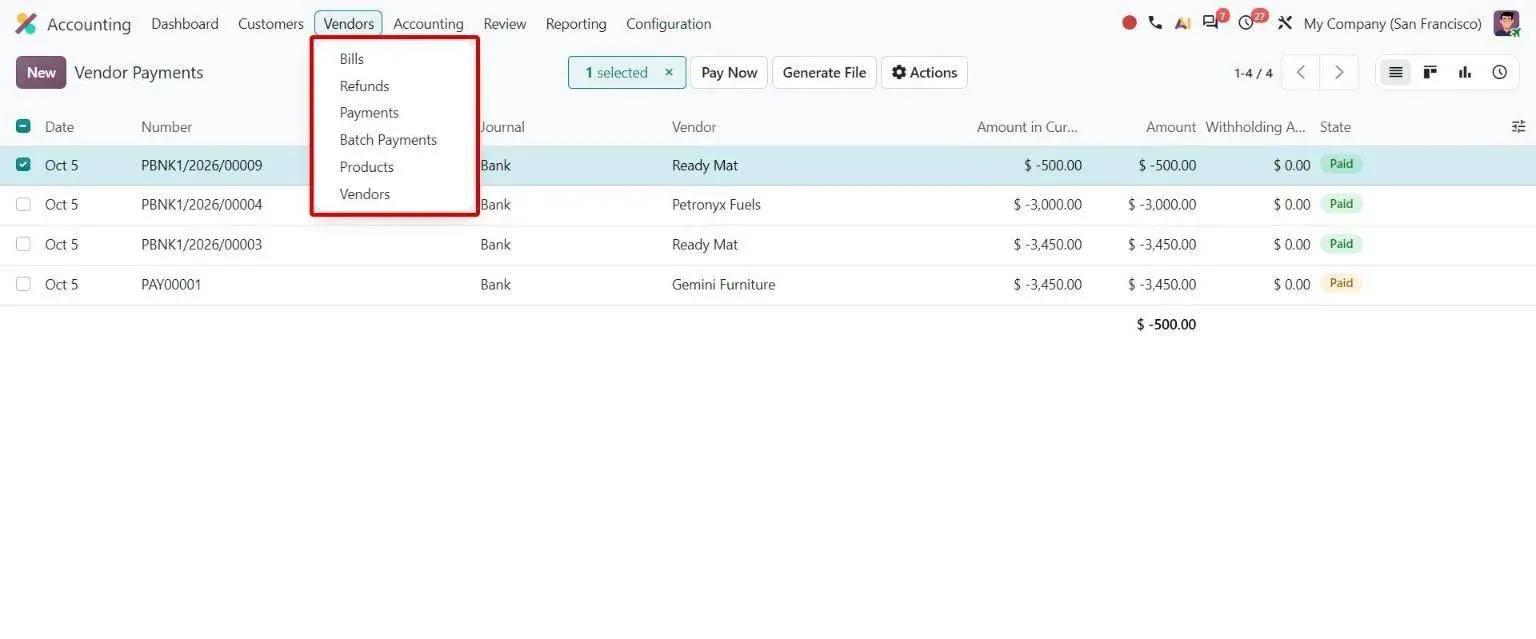Open the Reporting menu
Viewport: 1536px width, 639px height.
(576, 23)
